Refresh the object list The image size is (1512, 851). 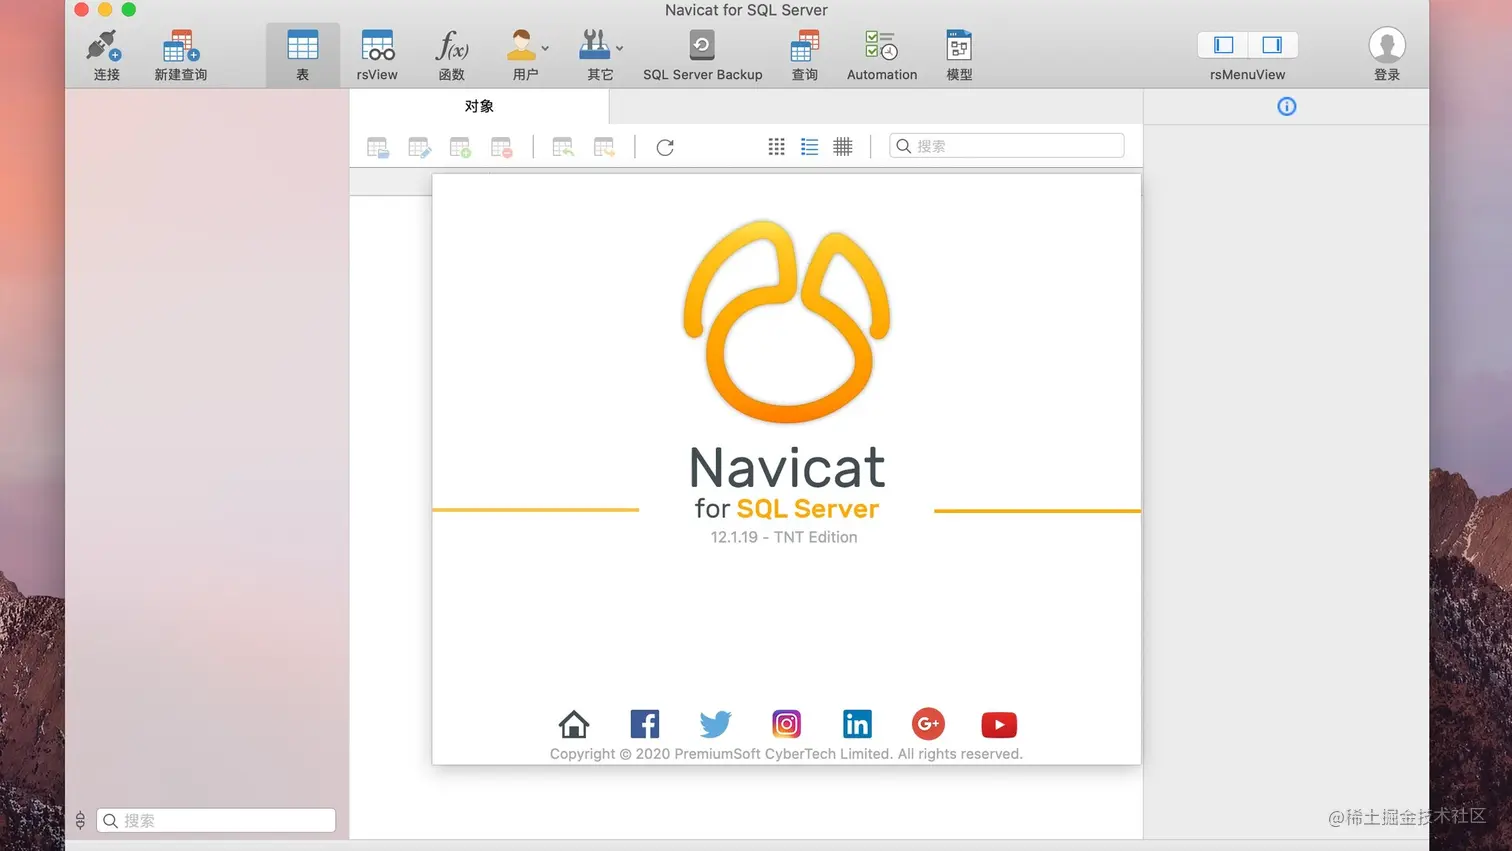[665, 148]
